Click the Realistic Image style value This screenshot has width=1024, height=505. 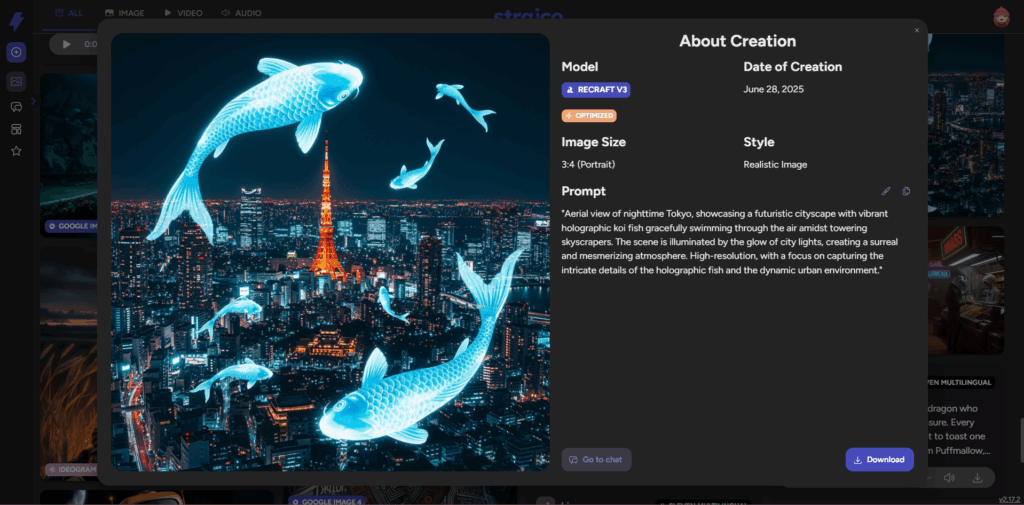click(775, 165)
